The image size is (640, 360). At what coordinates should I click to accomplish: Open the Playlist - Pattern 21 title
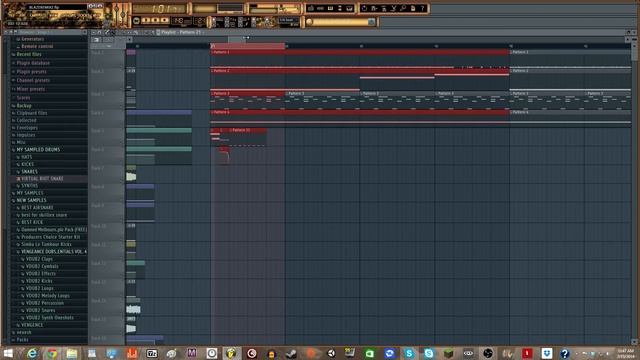(181, 32)
